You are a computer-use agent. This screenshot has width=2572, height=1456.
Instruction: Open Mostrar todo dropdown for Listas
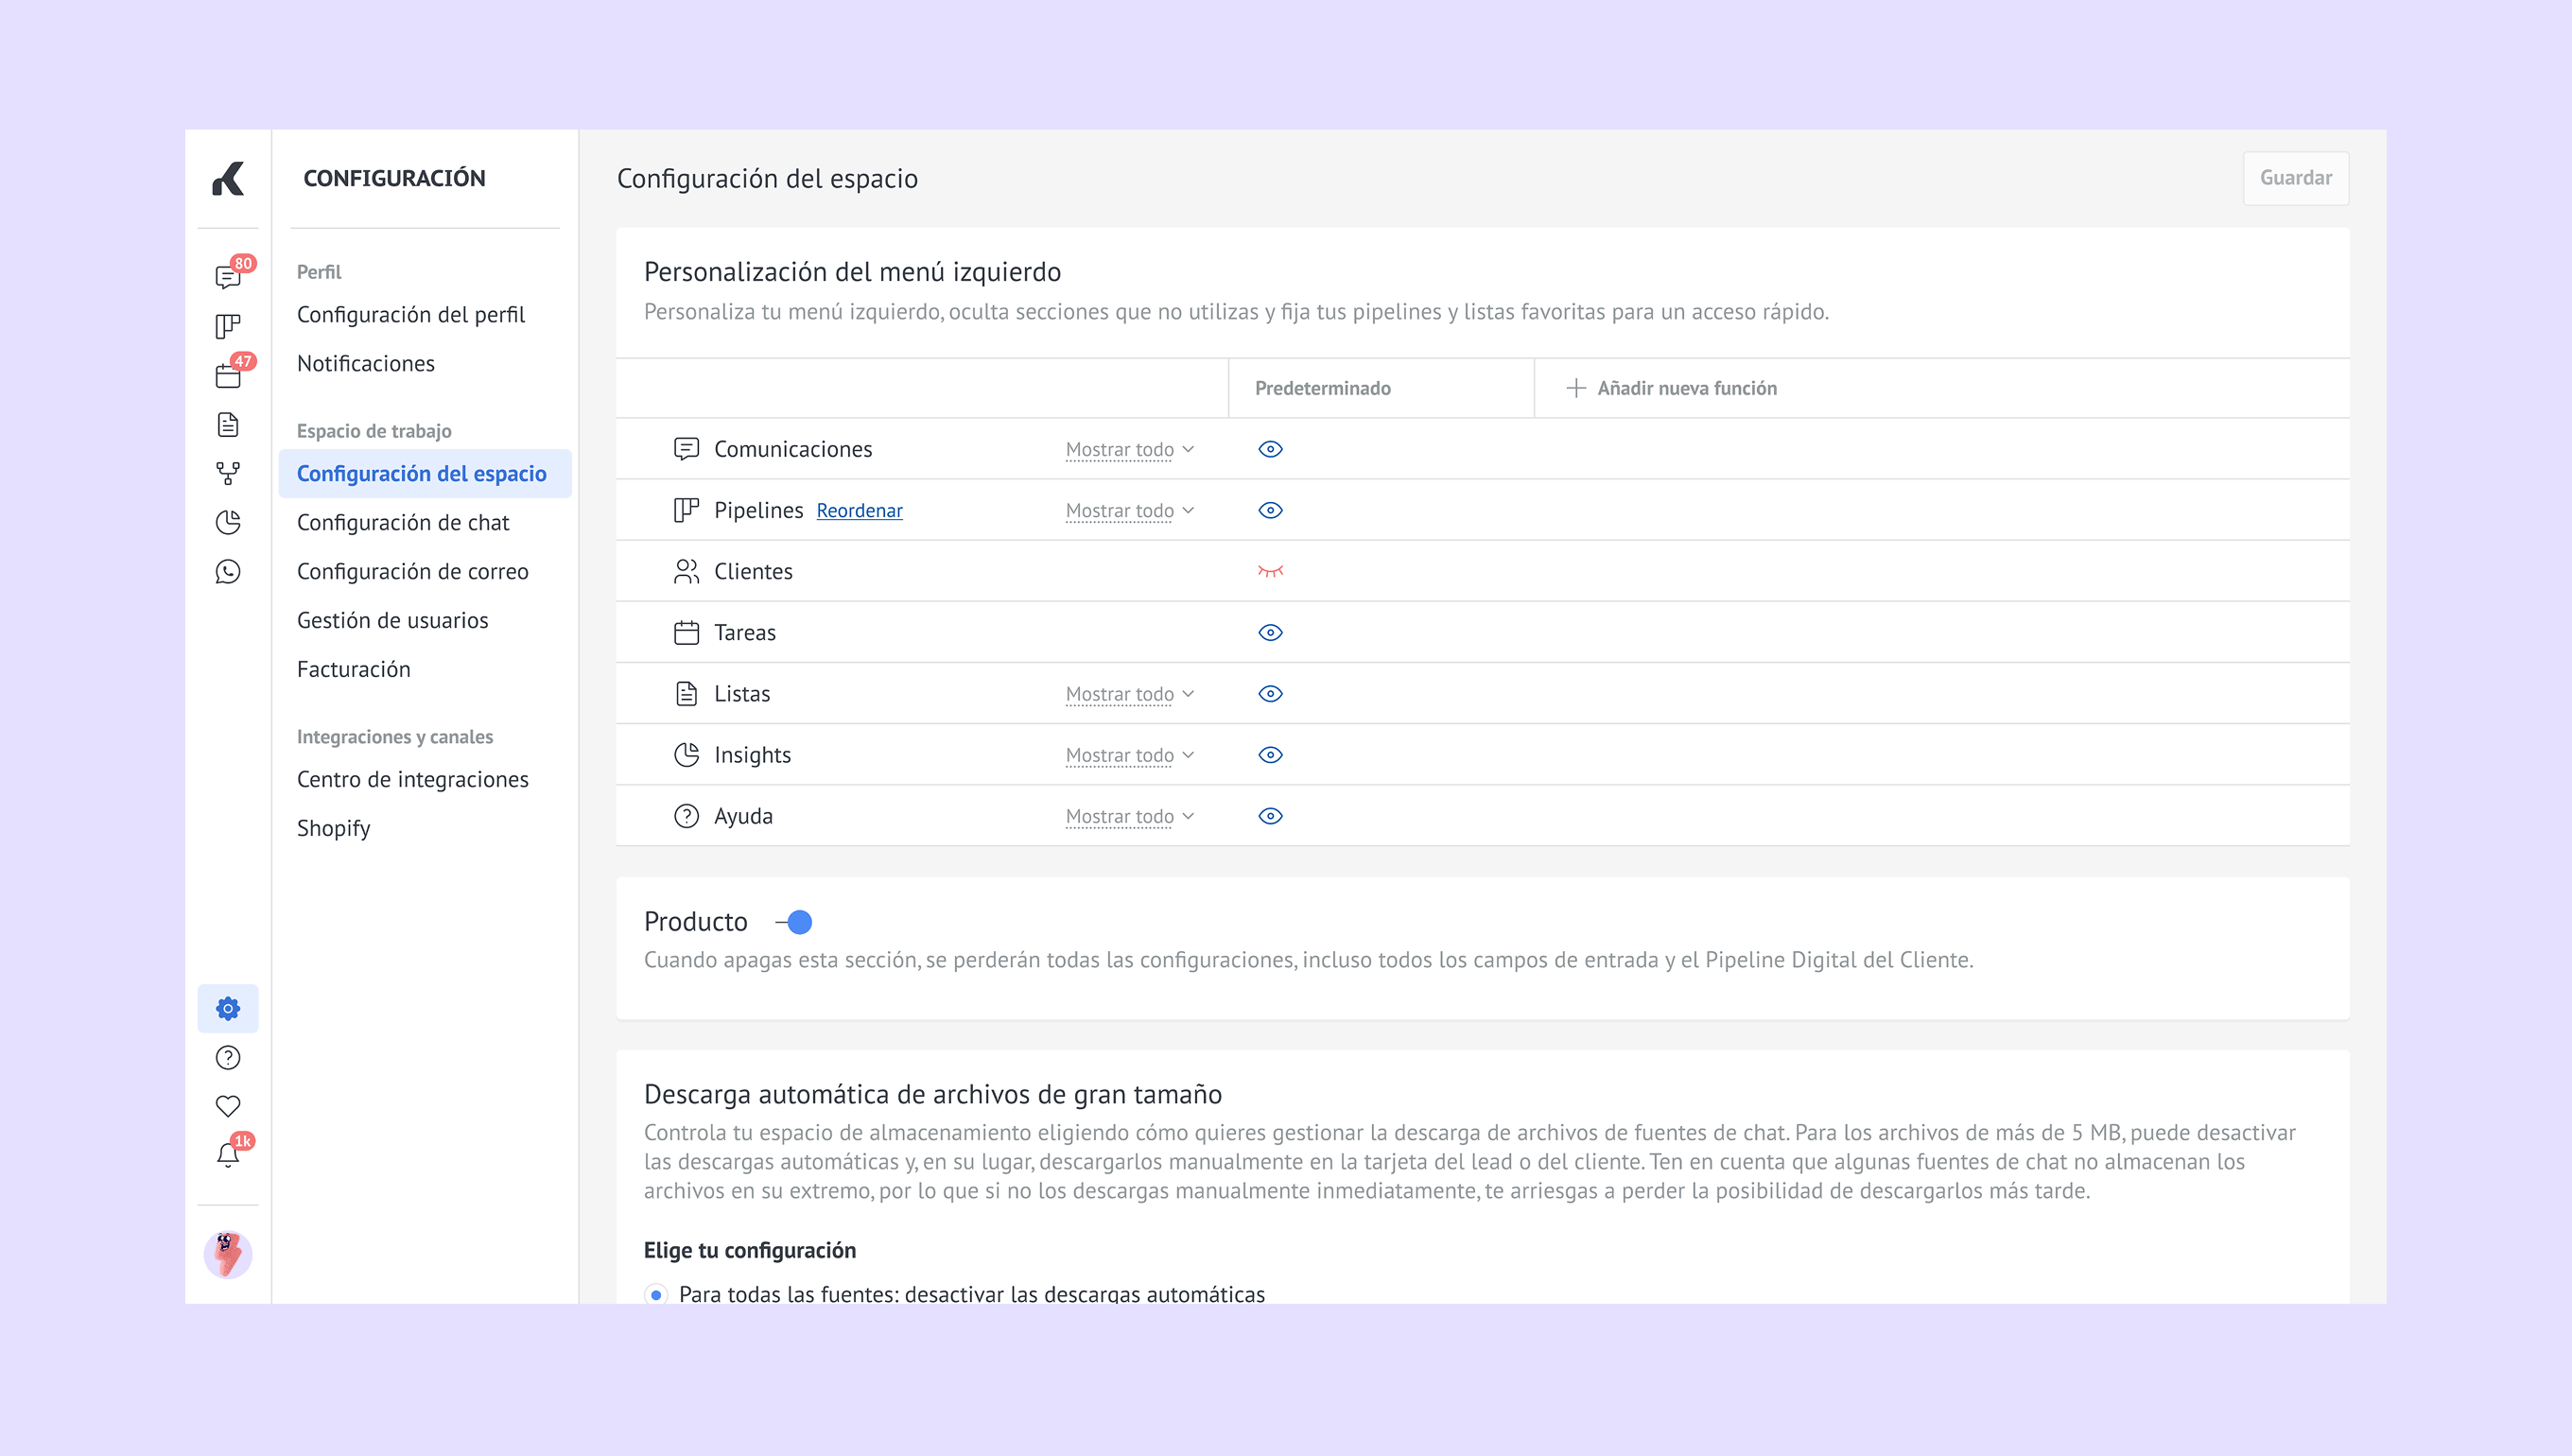tap(1129, 694)
